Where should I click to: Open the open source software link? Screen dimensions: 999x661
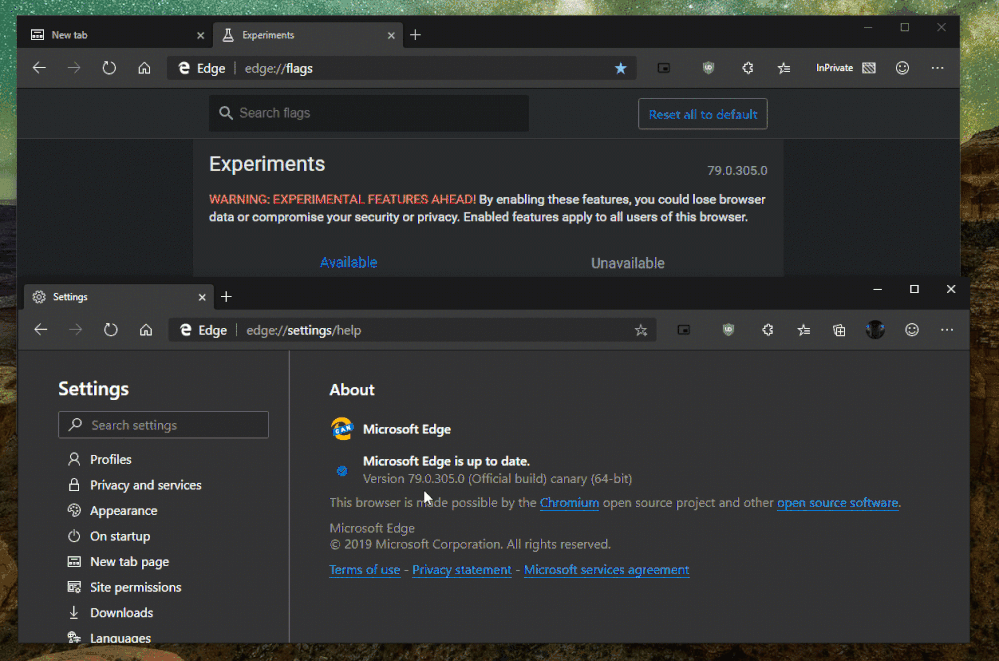[x=837, y=503]
